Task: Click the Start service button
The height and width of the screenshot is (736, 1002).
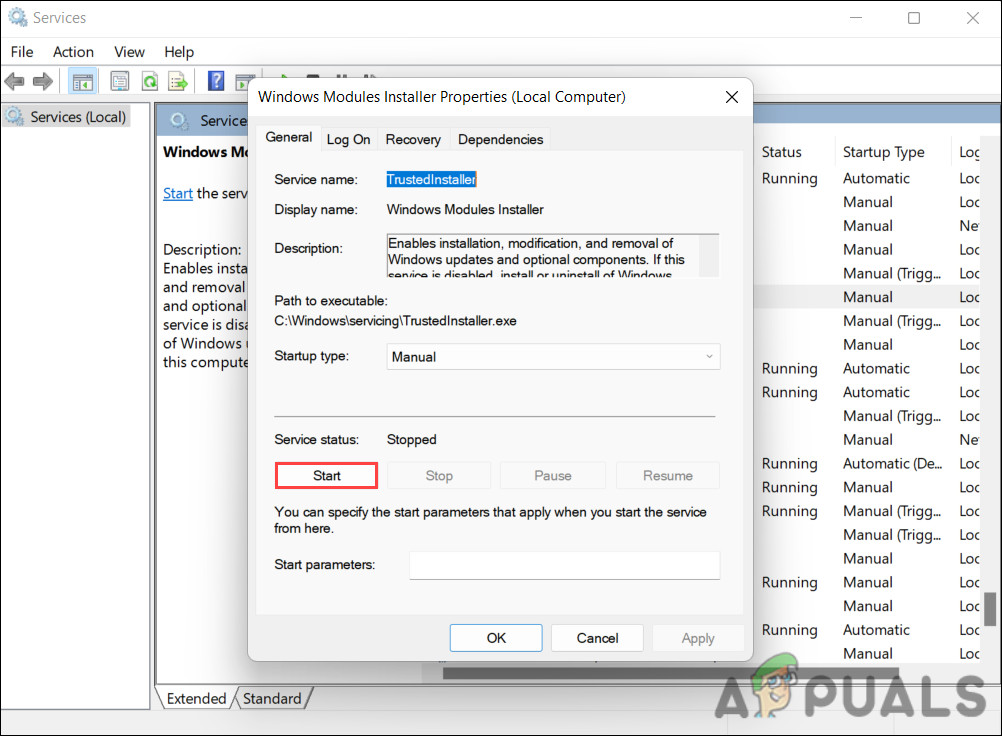Action: pos(327,475)
